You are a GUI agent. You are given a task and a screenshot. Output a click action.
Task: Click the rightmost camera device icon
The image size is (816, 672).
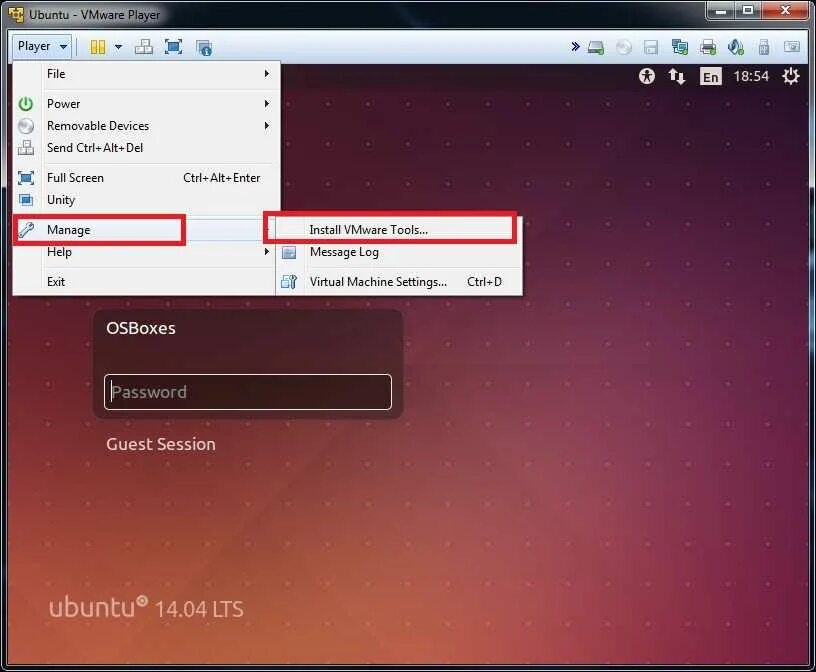792,47
